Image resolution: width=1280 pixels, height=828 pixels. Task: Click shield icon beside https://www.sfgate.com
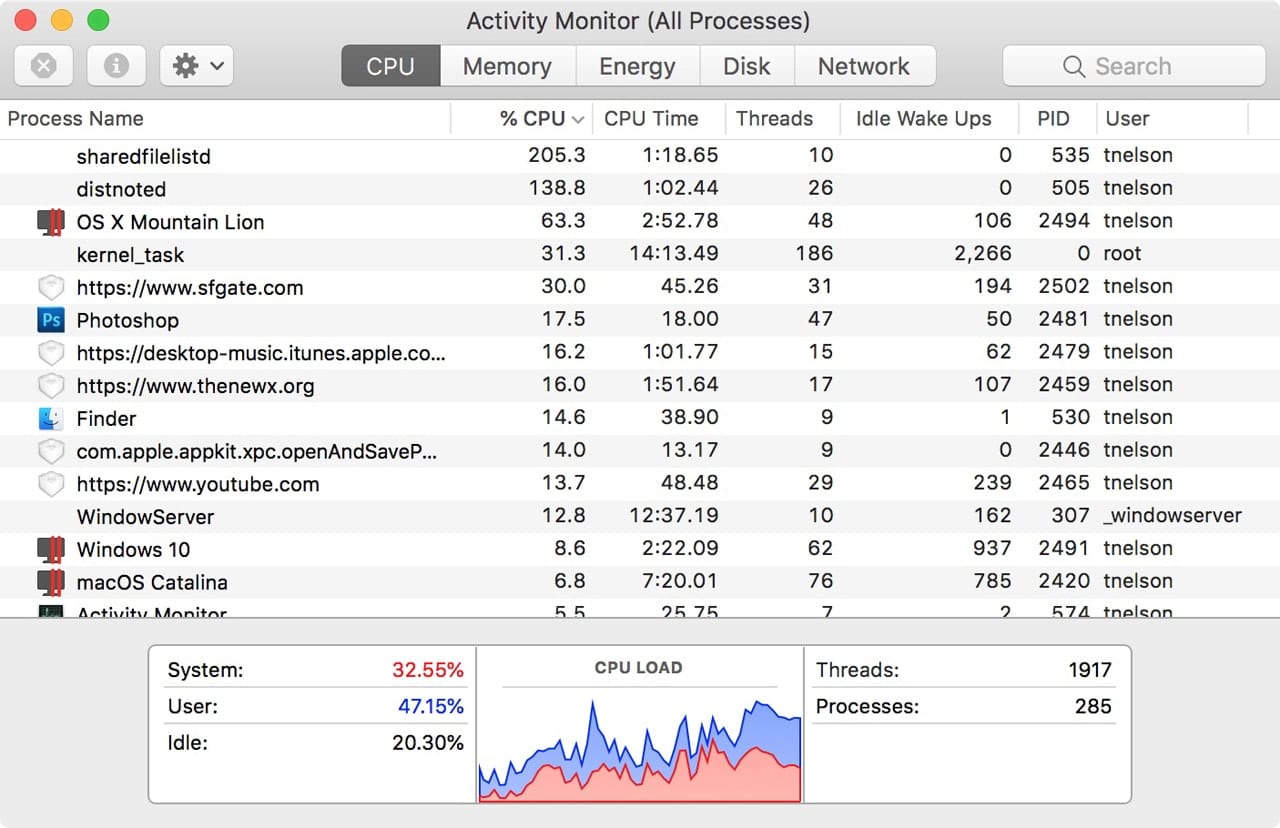click(x=50, y=288)
